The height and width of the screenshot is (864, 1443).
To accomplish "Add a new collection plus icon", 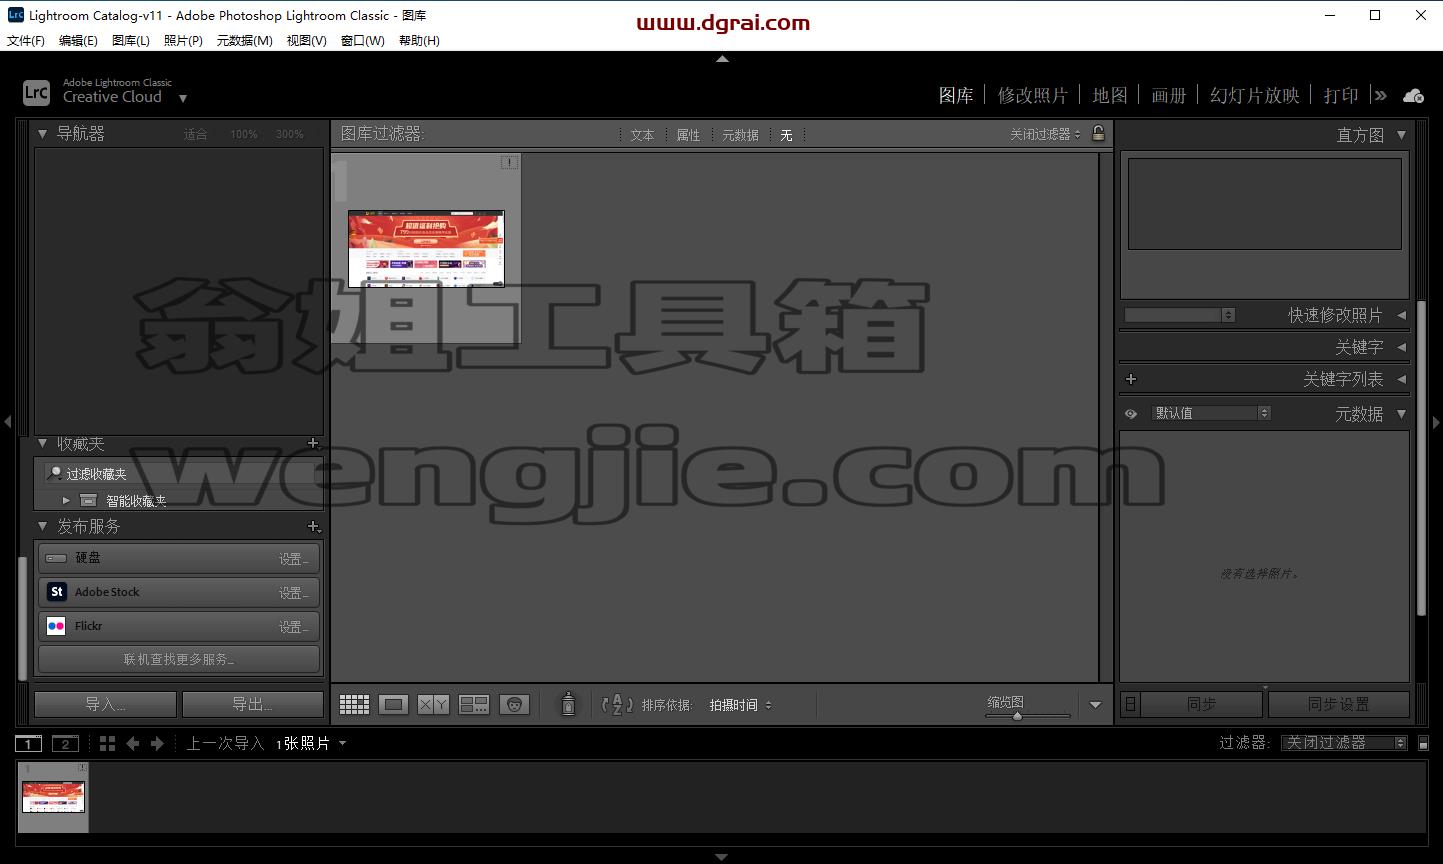I will point(313,443).
